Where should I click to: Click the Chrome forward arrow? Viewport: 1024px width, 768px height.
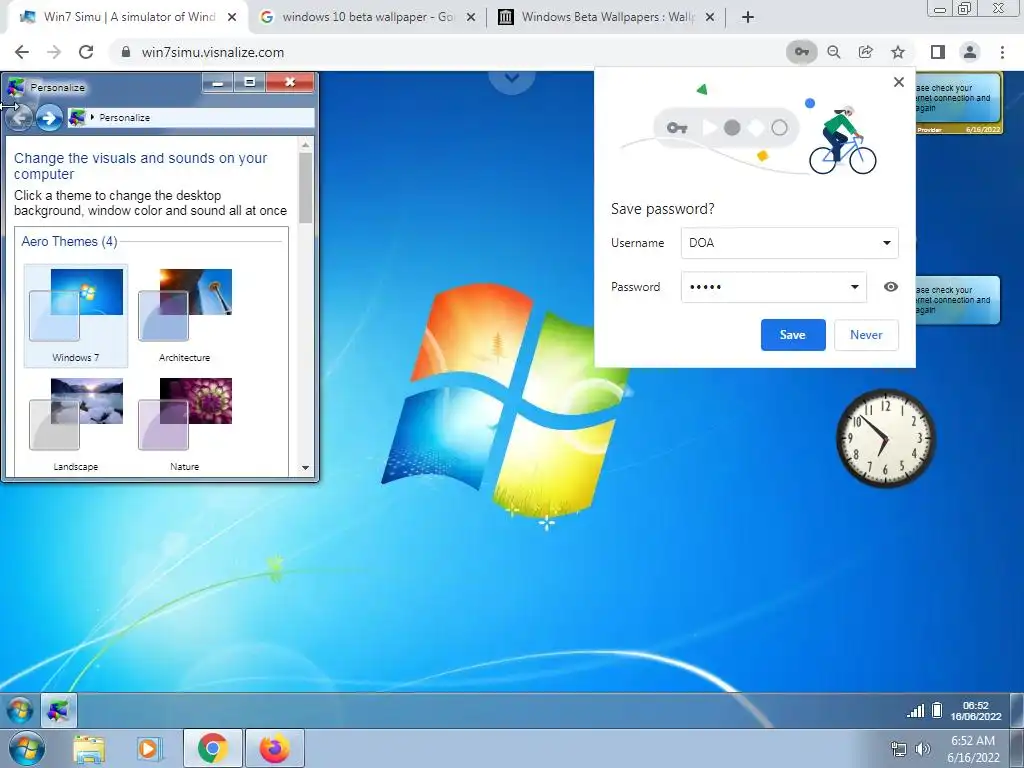[54, 52]
